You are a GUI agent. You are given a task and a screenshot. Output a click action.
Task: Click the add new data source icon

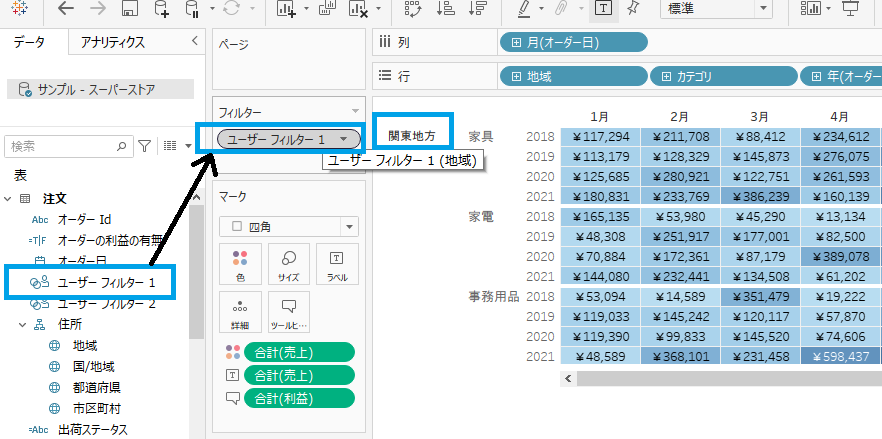(162, 9)
